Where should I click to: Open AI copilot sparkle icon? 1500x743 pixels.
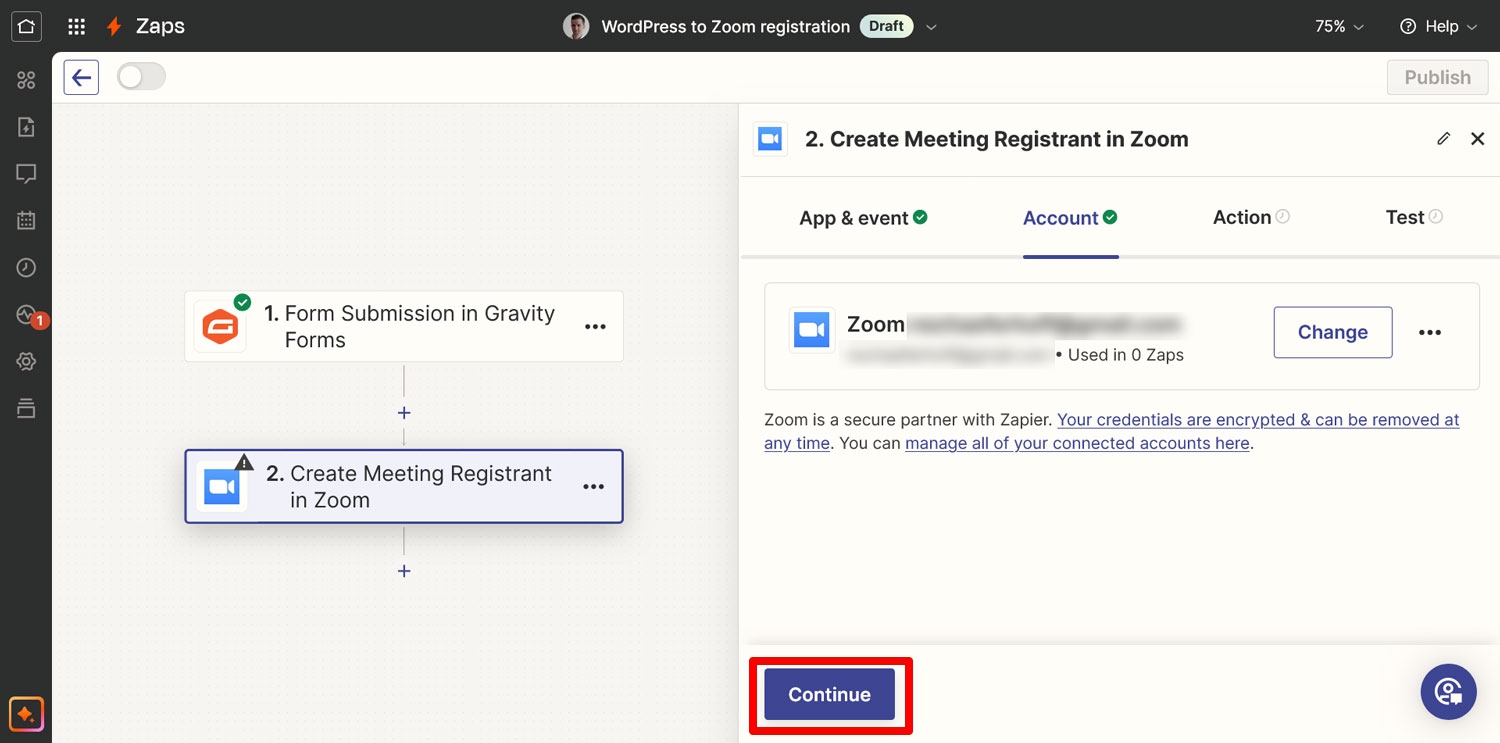pos(26,714)
